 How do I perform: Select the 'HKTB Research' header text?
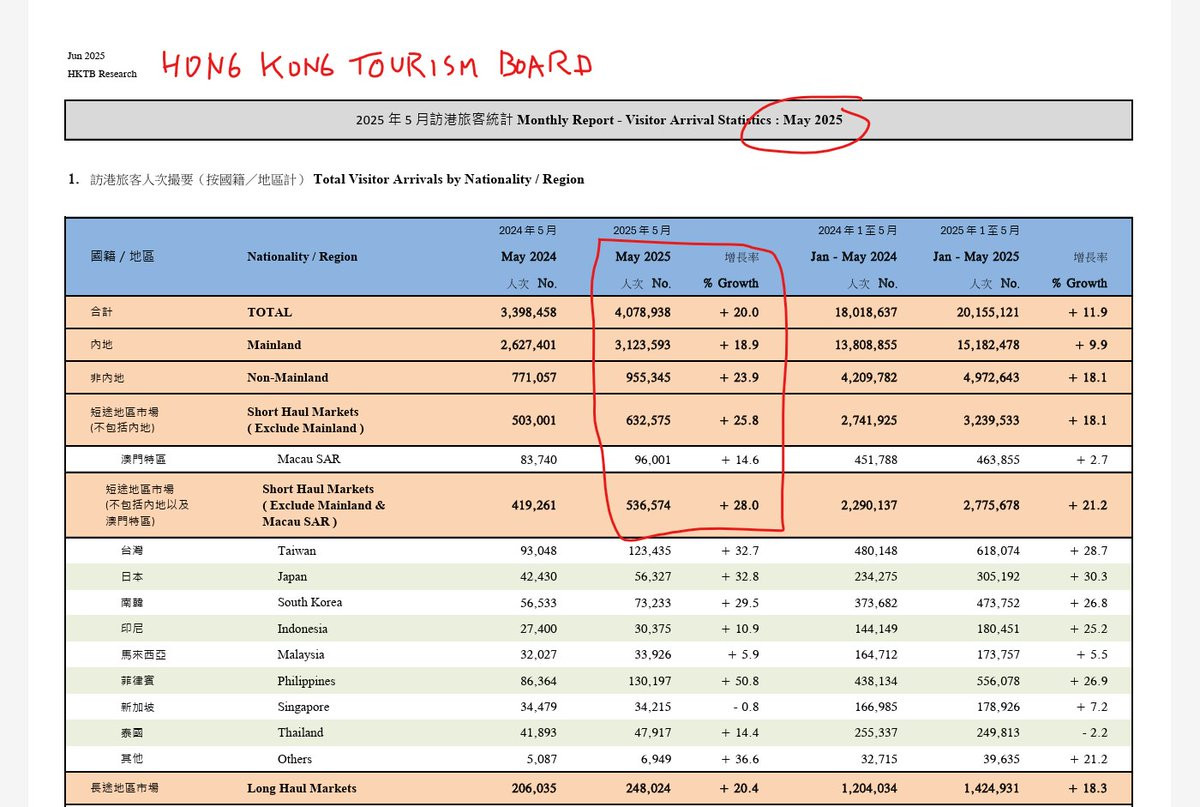point(102,74)
